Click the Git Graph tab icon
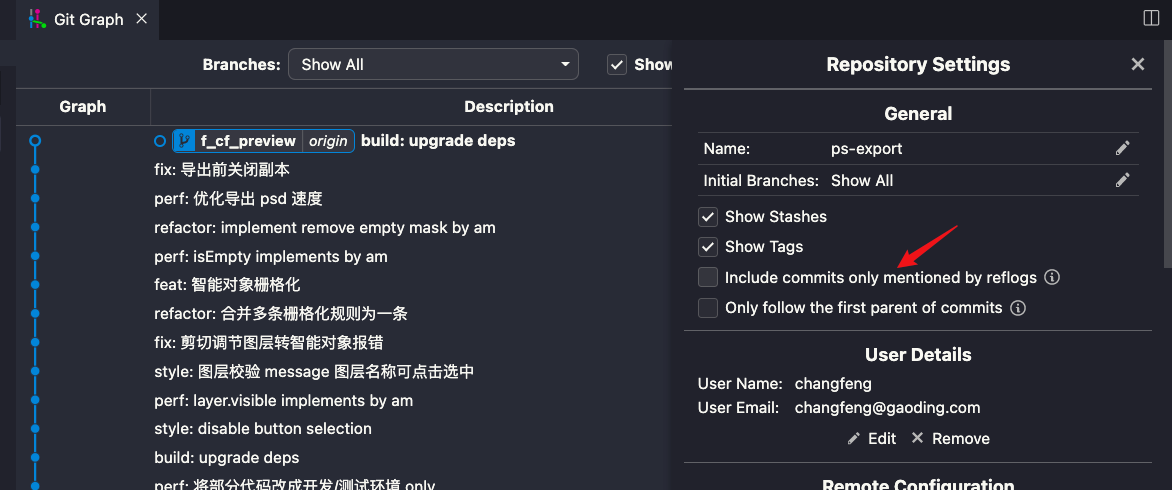This screenshot has height=490, width=1172. tap(37, 19)
